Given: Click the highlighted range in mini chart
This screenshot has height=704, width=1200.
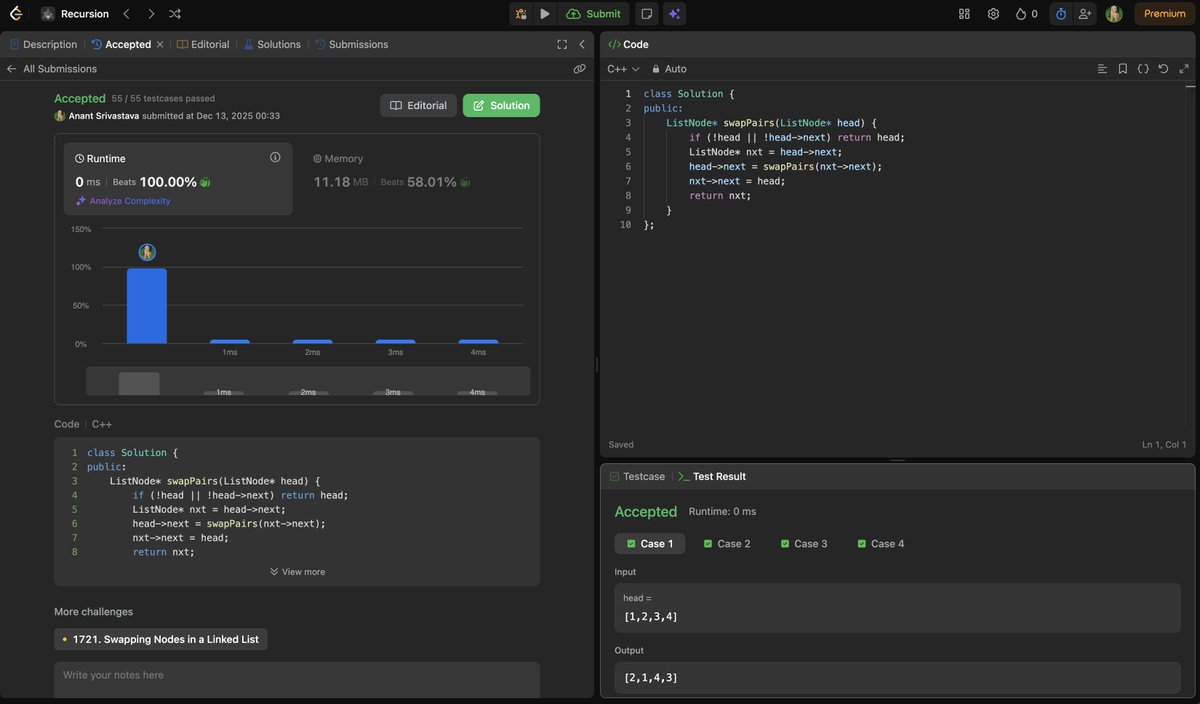Looking at the screenshot, I should [x=139, y=383].
